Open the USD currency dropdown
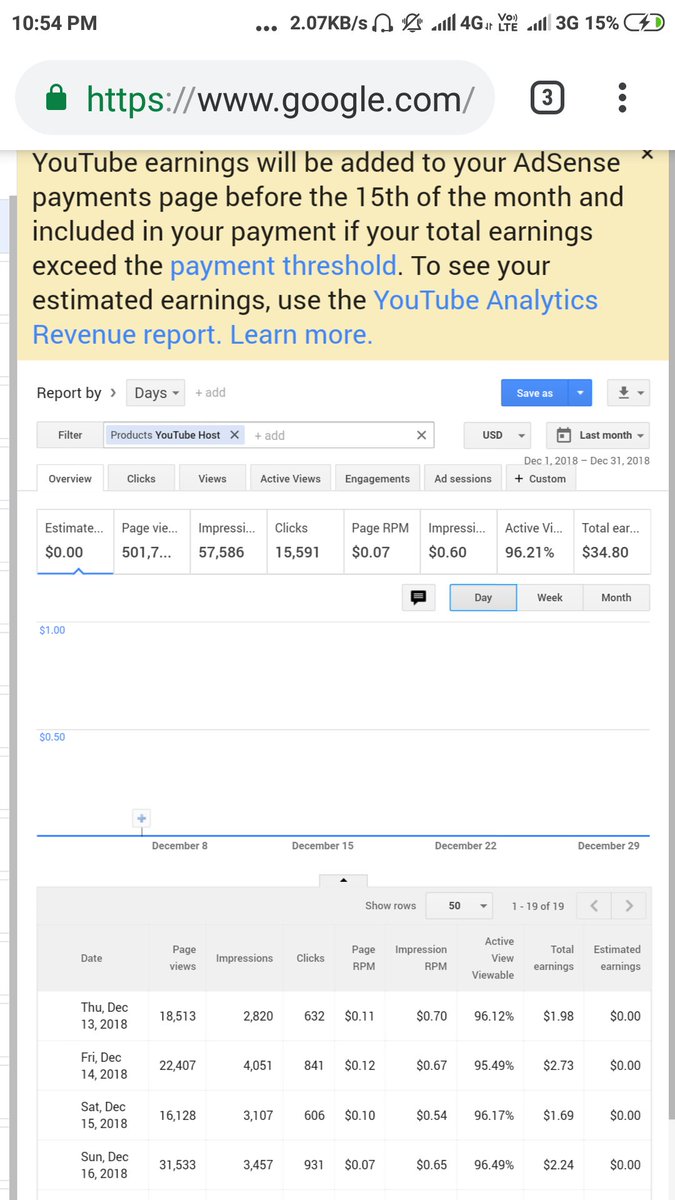This screenshot has width=675, height=1200. click(x=497, y=435)
